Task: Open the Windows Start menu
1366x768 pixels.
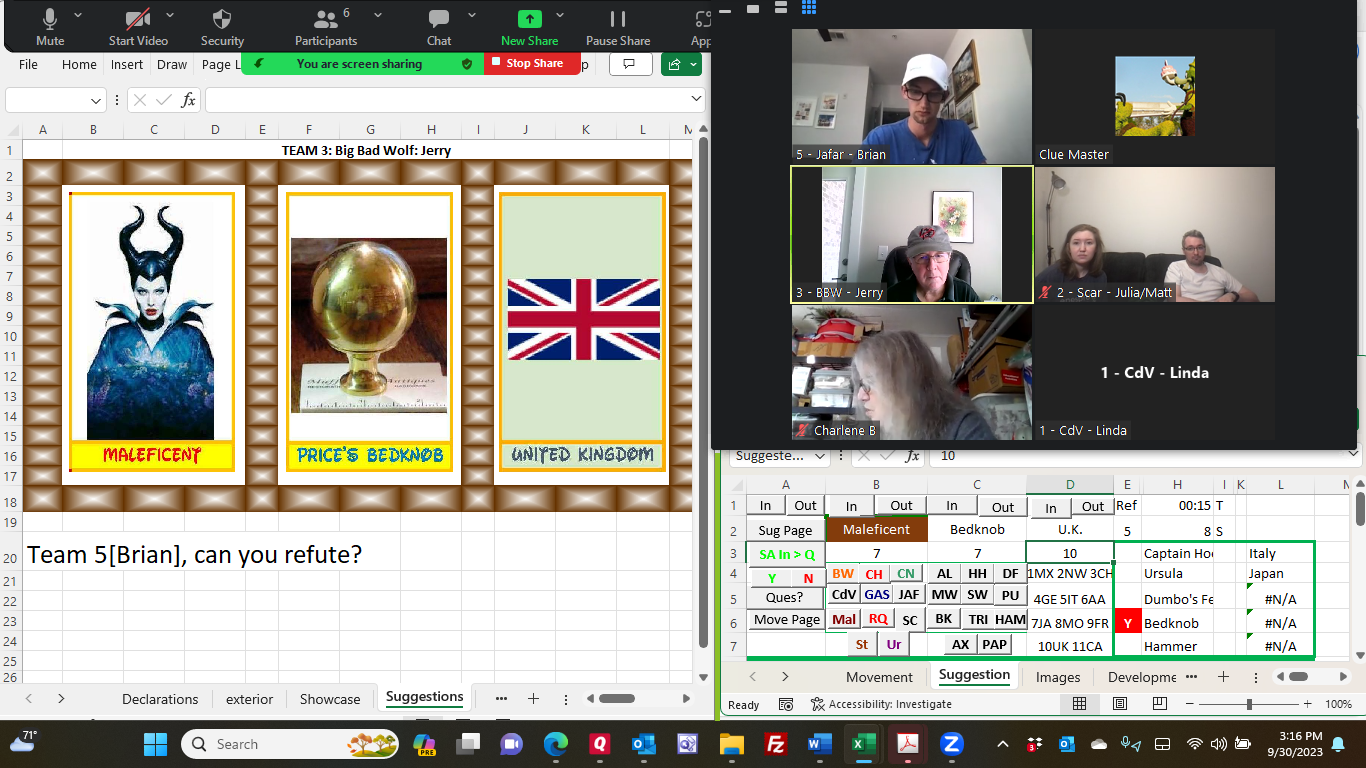Action: [156, 744]
